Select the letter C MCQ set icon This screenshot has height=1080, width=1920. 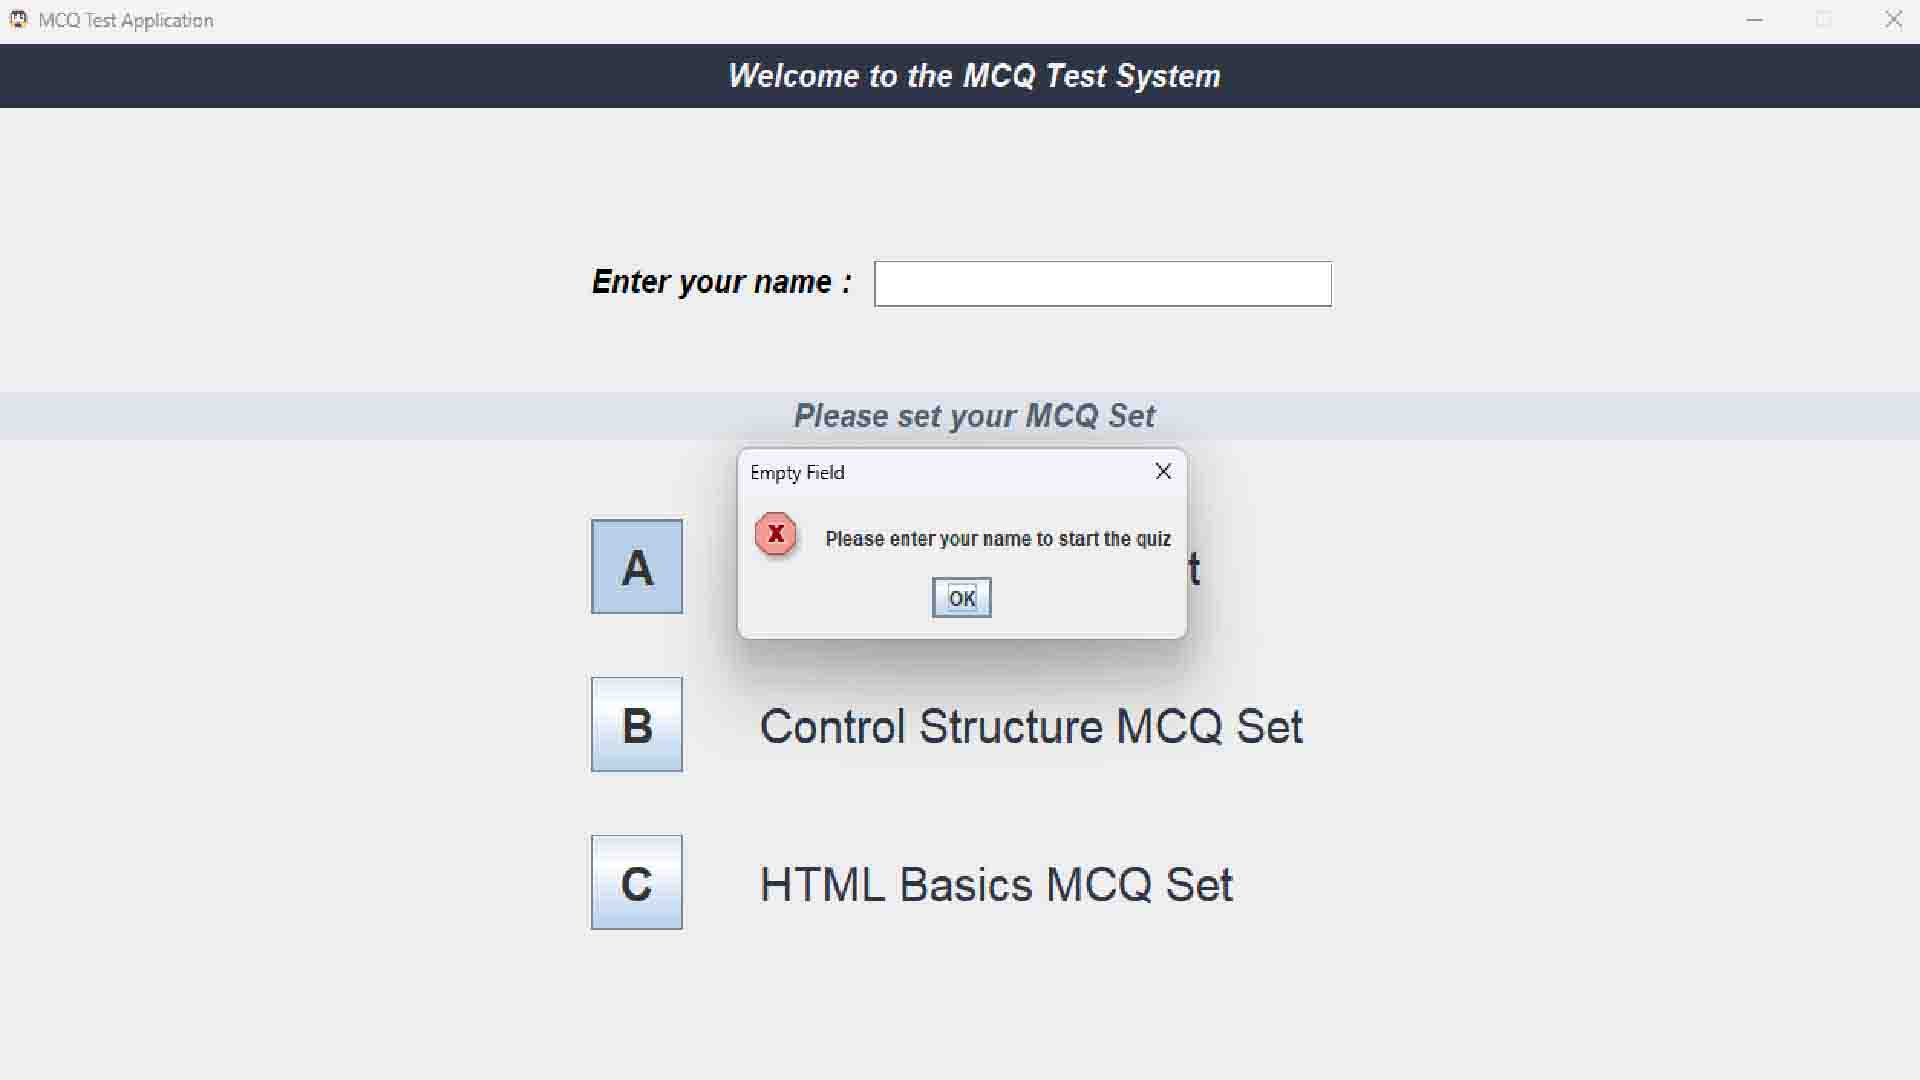pyautogui.click(x=636, y=882)
